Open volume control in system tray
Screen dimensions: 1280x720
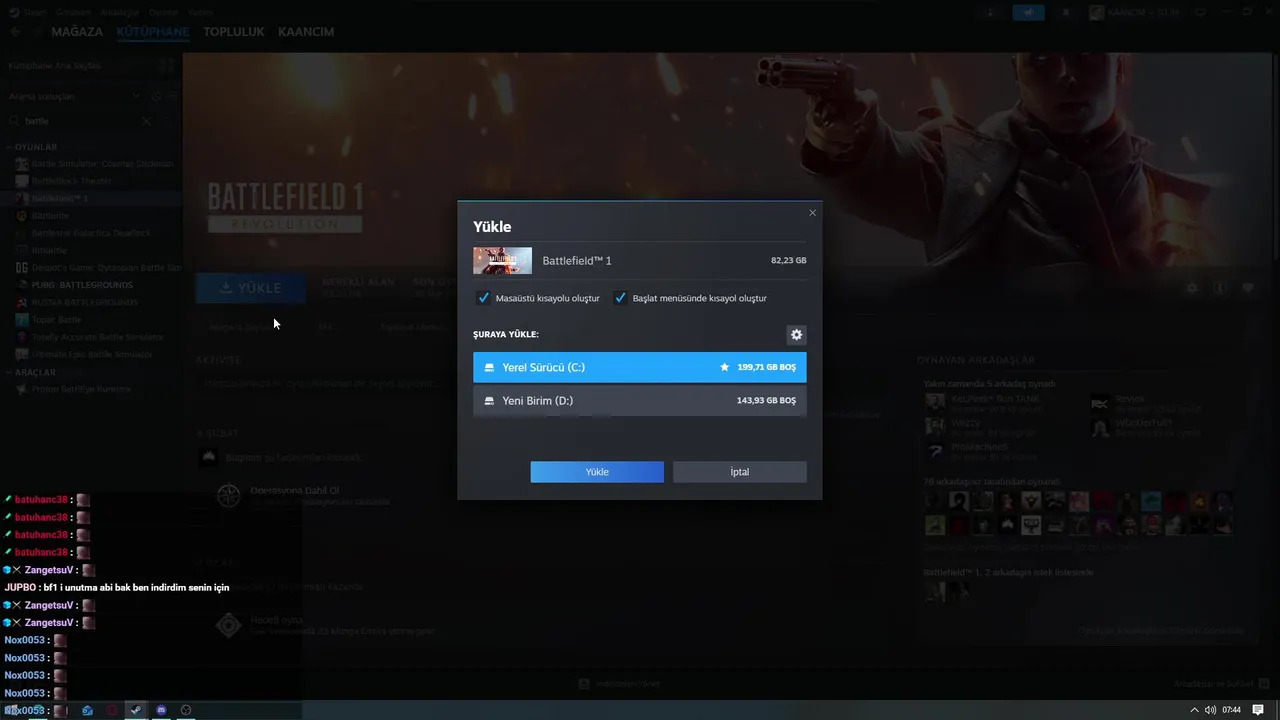1210,710
